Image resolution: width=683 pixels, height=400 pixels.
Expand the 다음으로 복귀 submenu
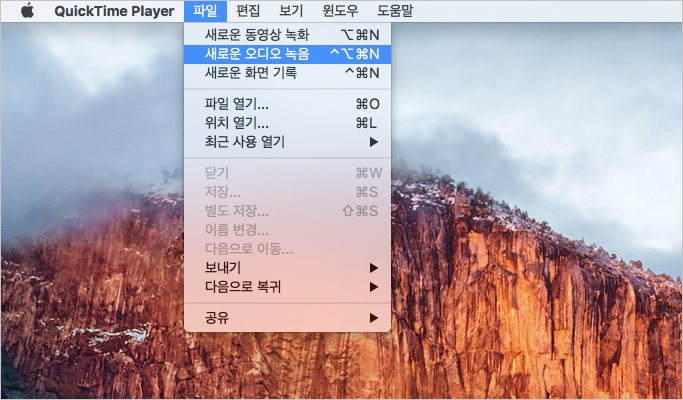click(x=287, y=287)
